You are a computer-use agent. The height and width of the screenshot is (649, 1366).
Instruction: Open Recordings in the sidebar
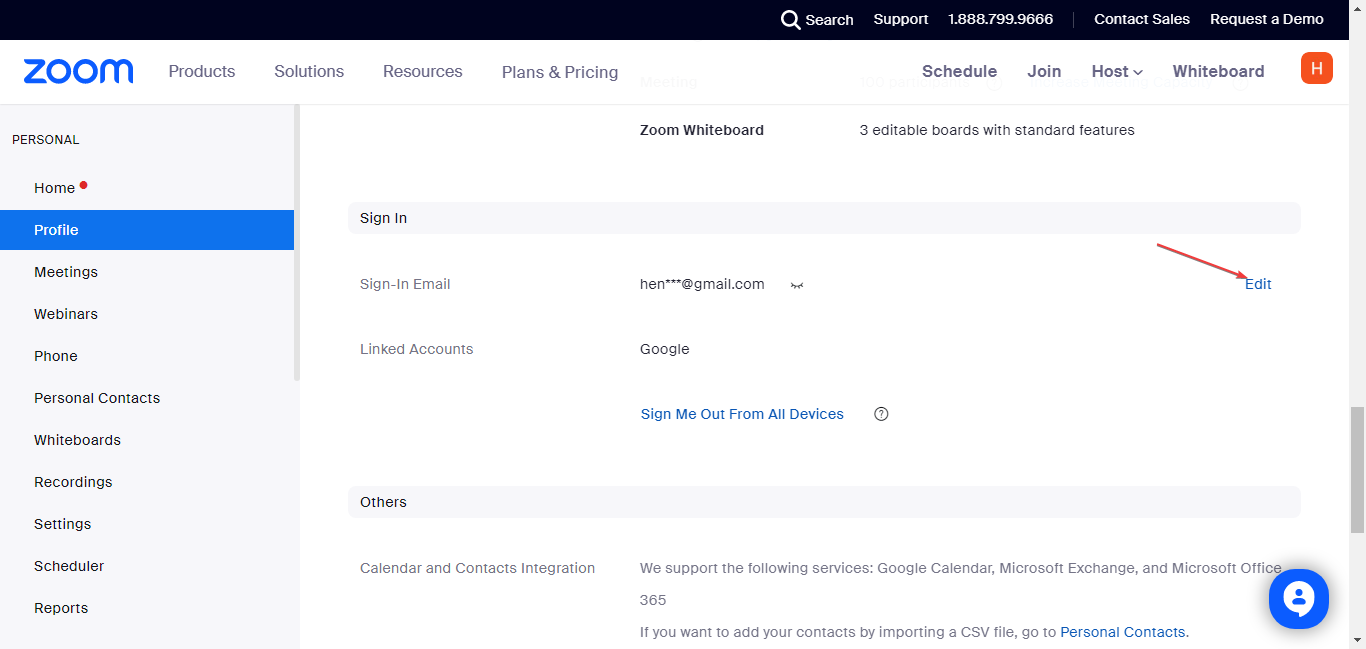(x=73, y=482)
